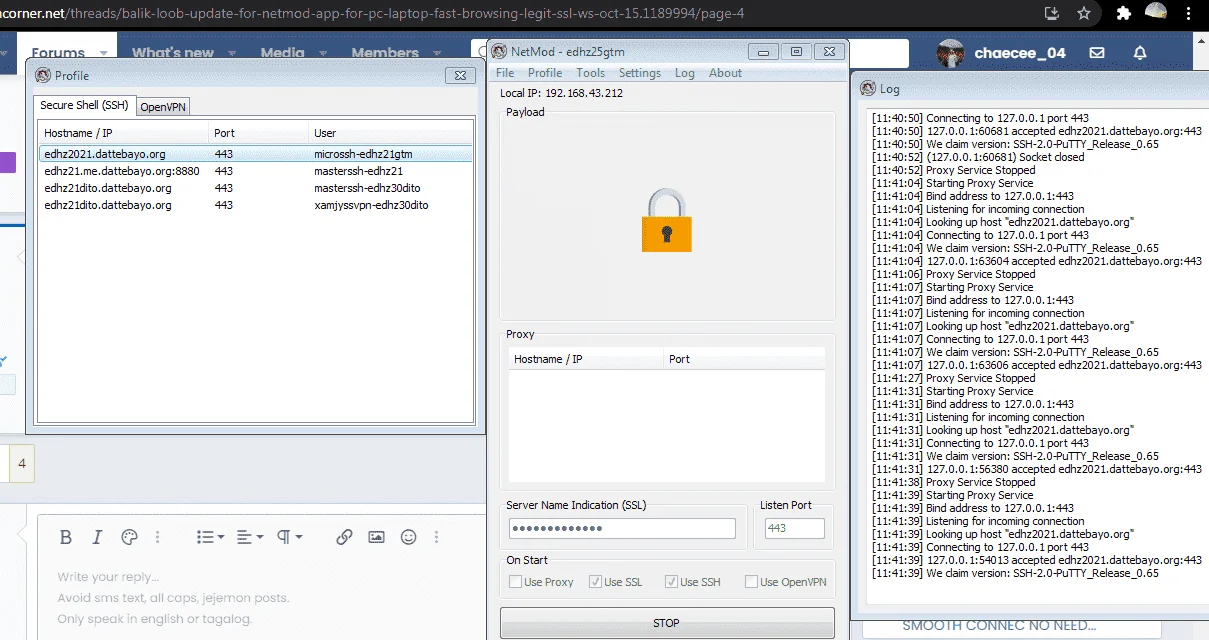Open NetMod Tools menu

point(590,73)
